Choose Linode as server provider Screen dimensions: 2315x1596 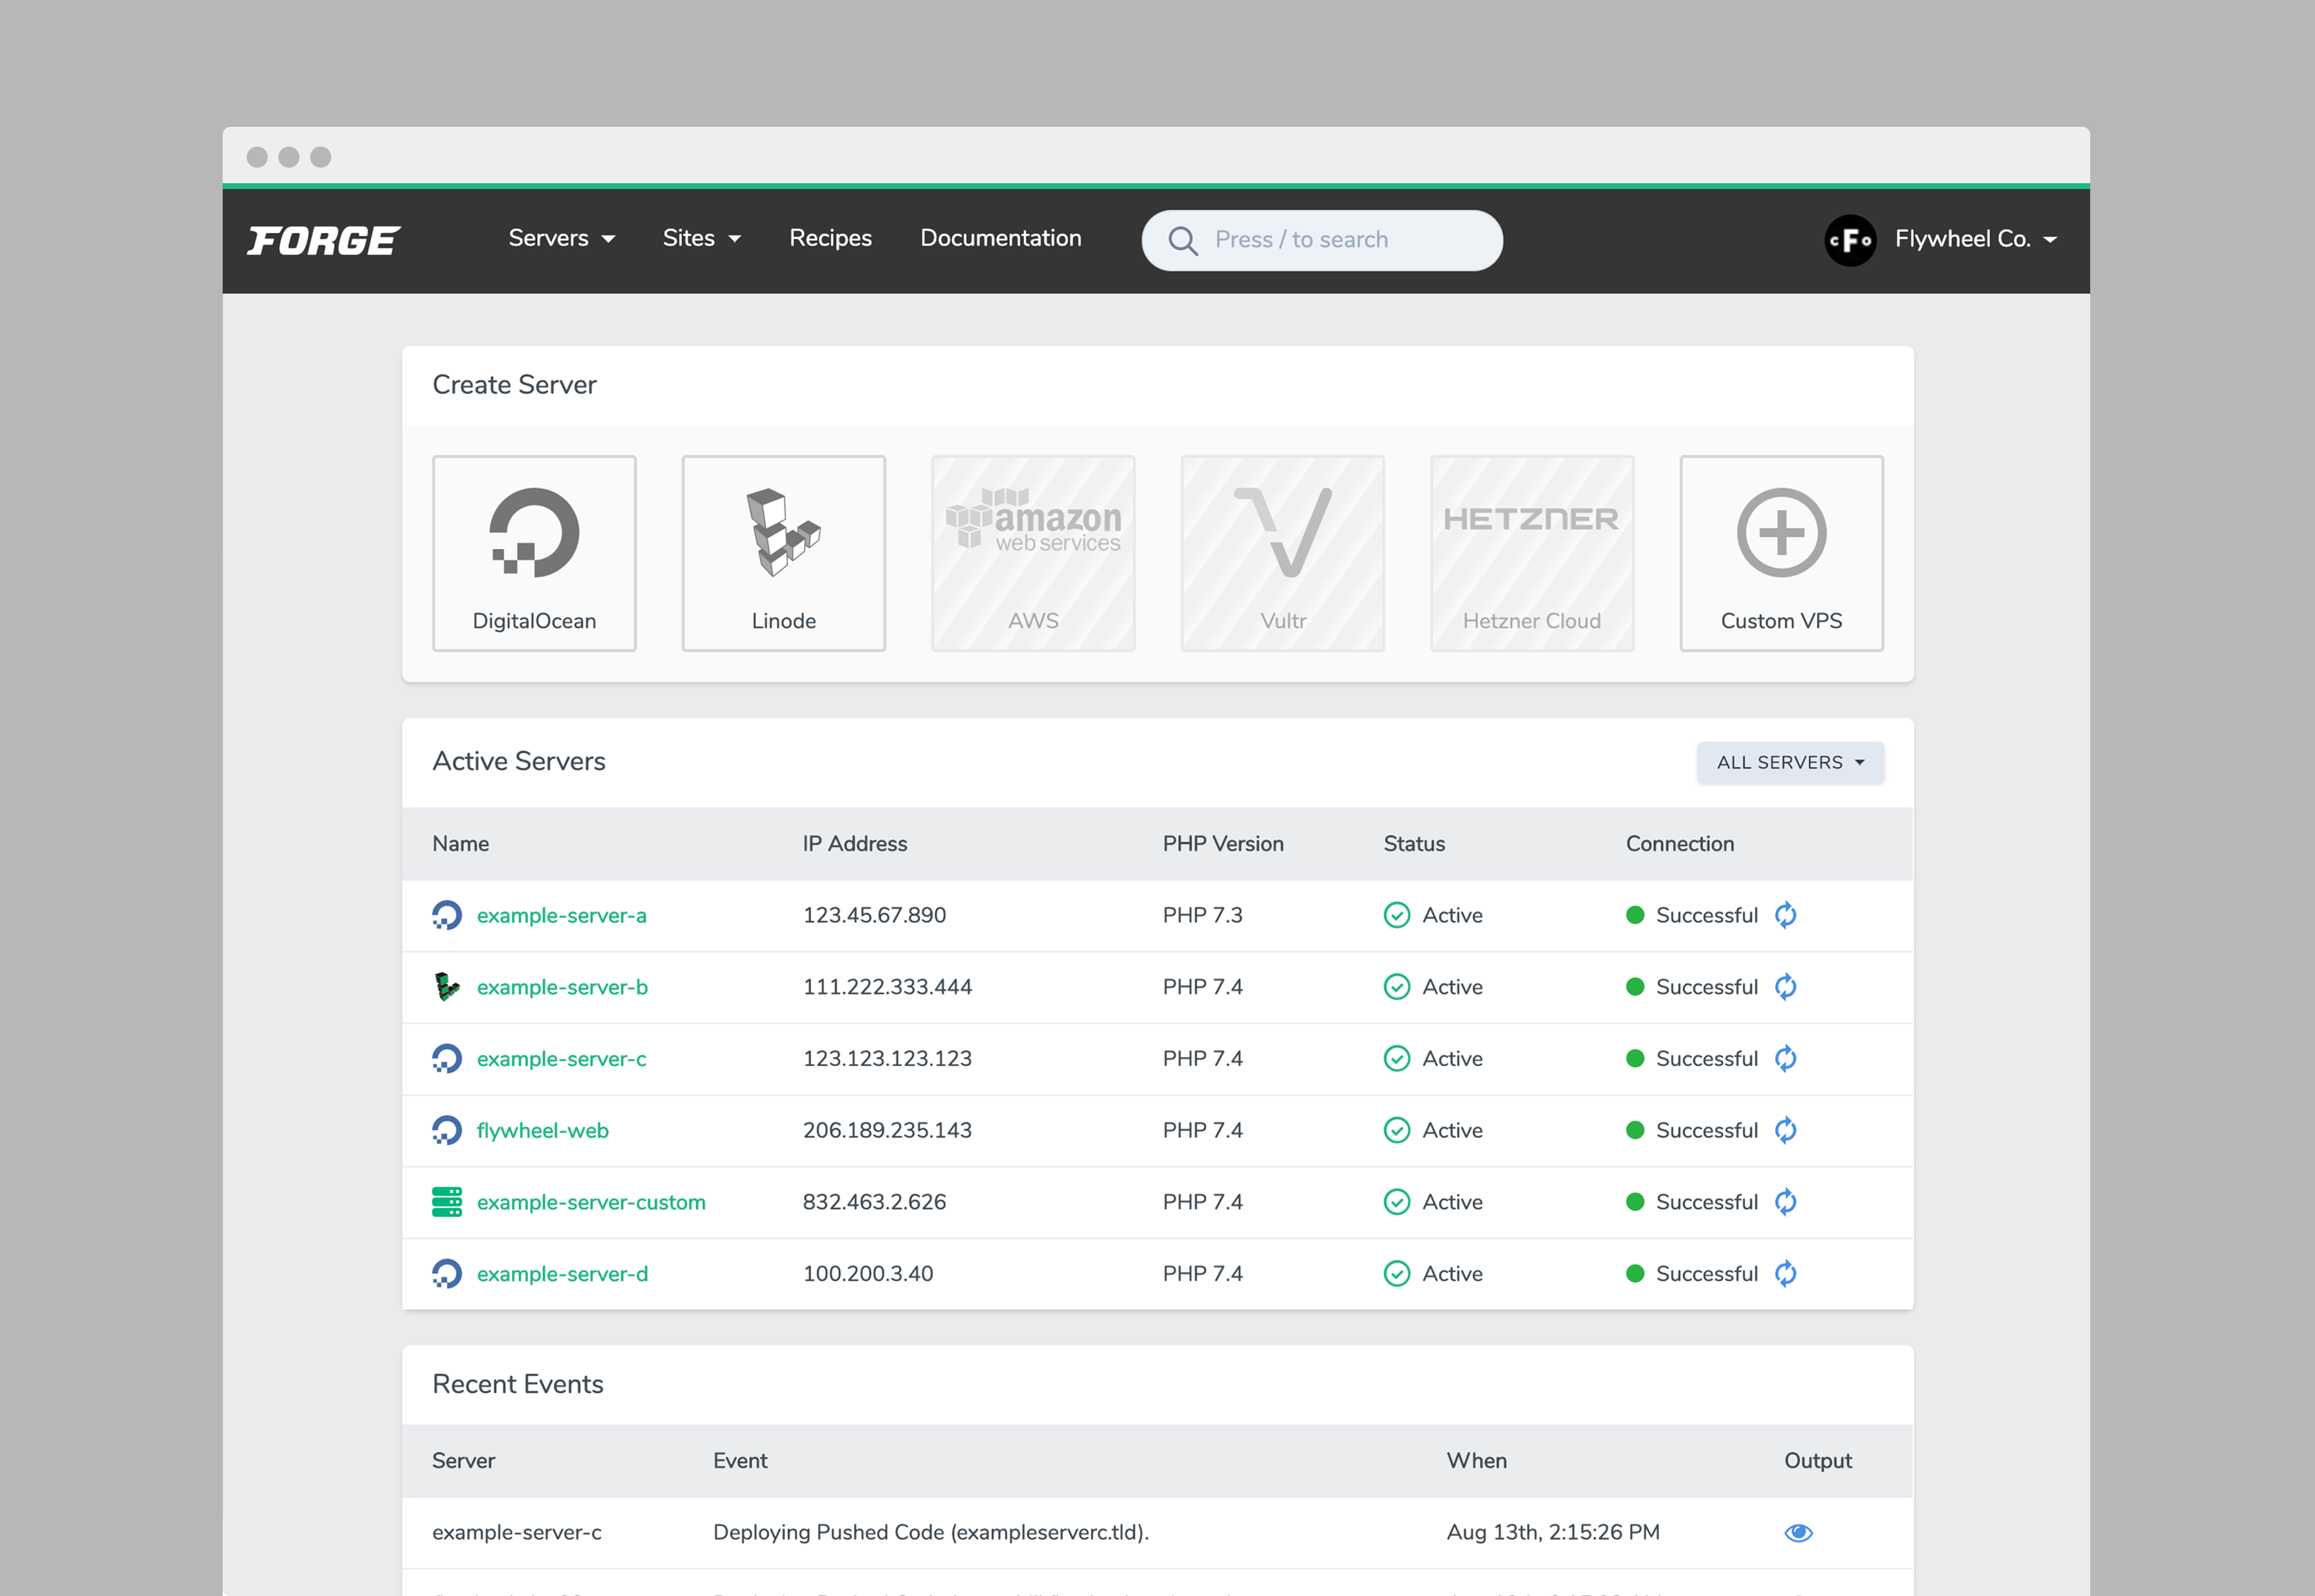[x=783, y=553]
